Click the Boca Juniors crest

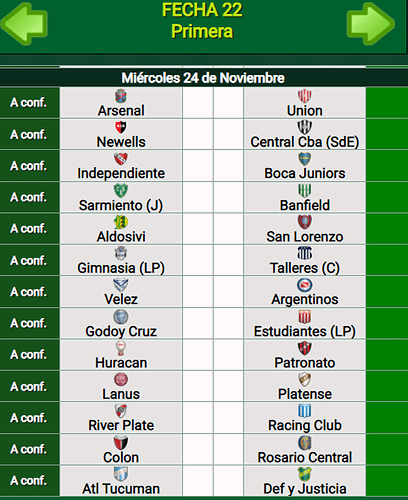pyautogui.click(x=305, y=159)
